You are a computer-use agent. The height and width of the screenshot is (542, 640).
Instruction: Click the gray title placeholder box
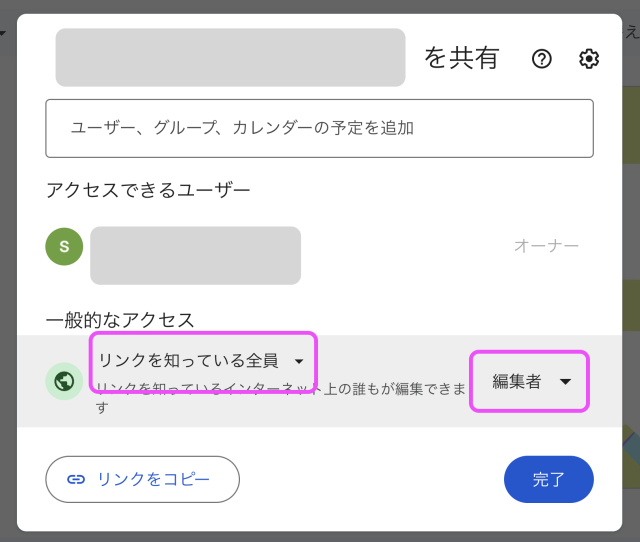pos(230,57)
